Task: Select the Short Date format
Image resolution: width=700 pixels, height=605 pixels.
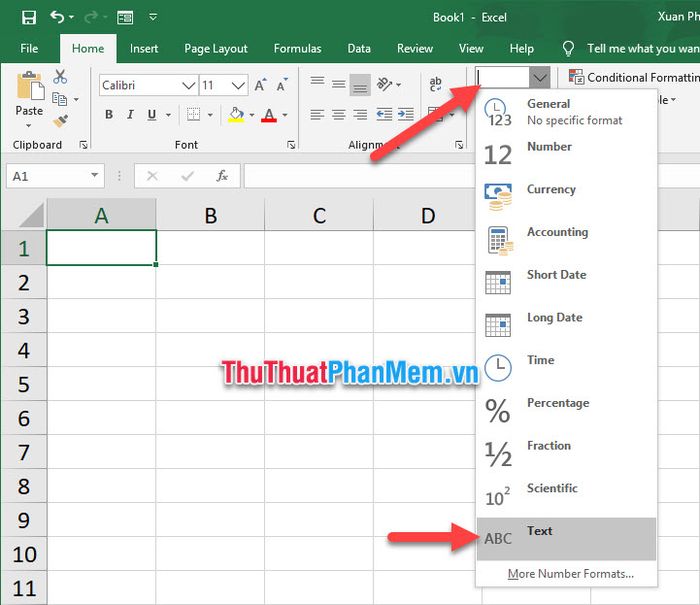Action: (566, 283)
